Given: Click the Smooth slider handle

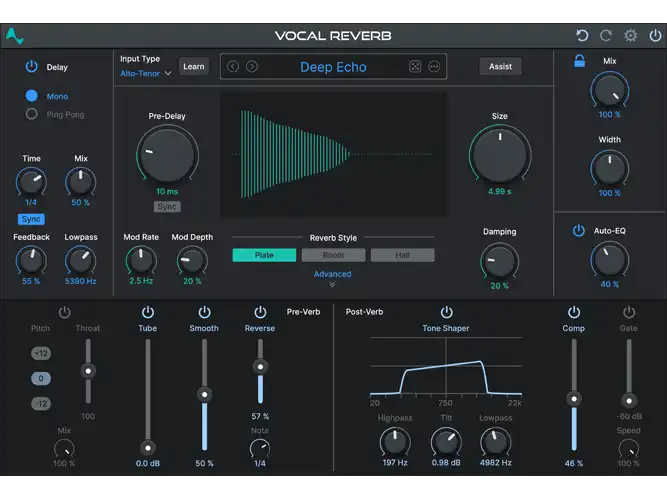Looking at the screenshot, I should [204, 394].
